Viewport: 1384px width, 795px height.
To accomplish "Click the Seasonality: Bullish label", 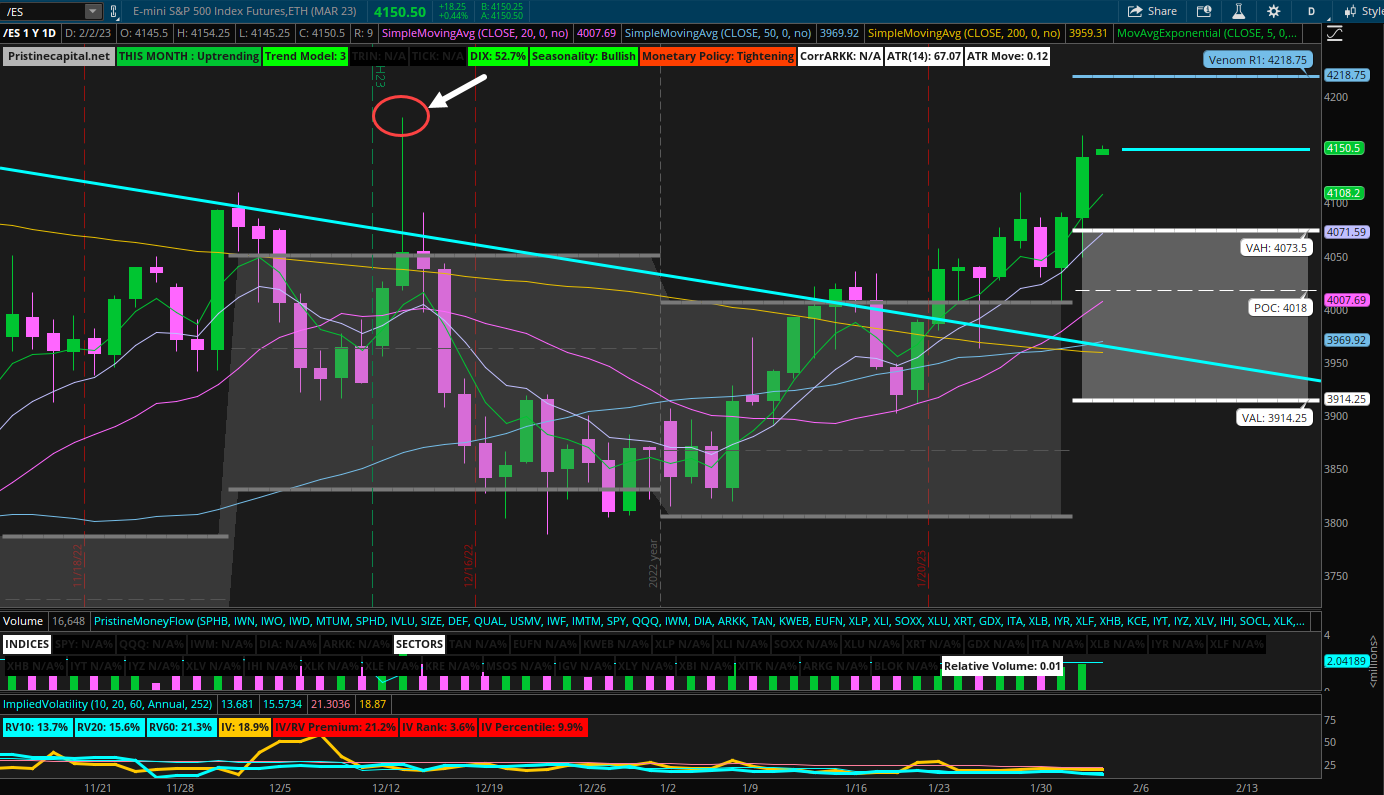I will tap(583, 56).
